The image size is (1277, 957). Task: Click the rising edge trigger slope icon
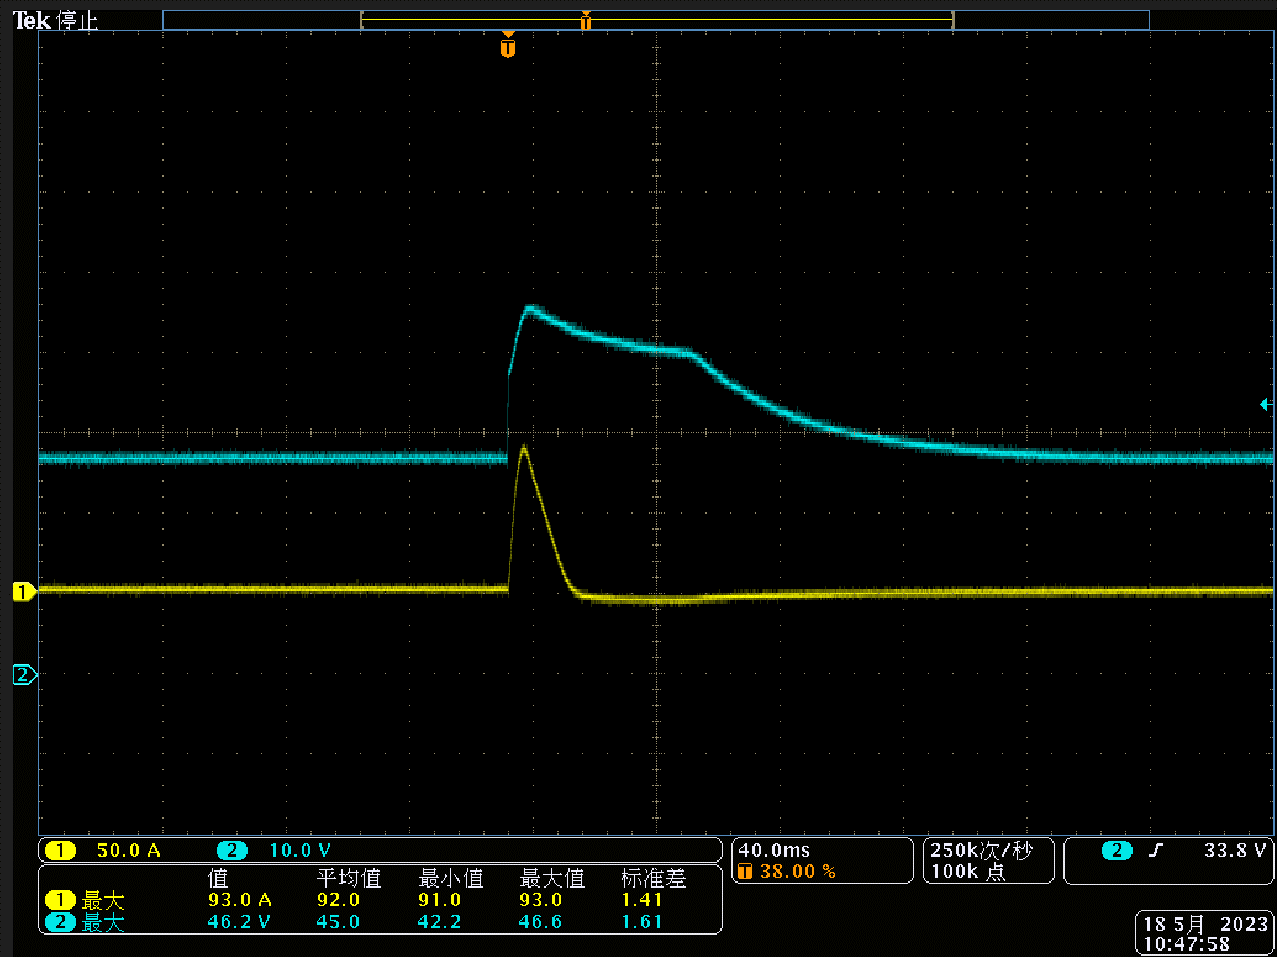(1157, 851)
